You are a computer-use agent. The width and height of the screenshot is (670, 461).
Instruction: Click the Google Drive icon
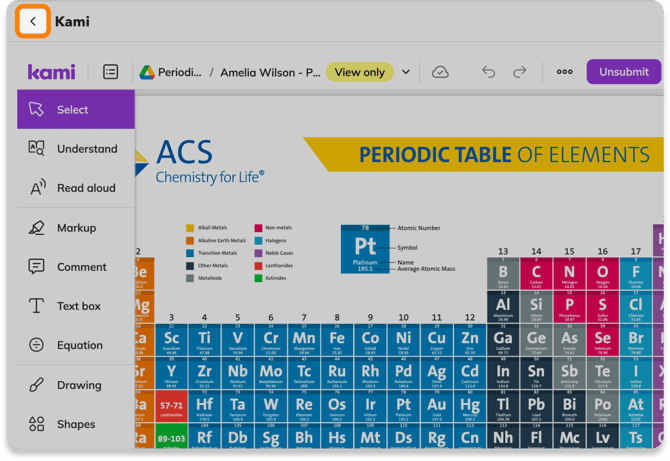coord(147,72)
